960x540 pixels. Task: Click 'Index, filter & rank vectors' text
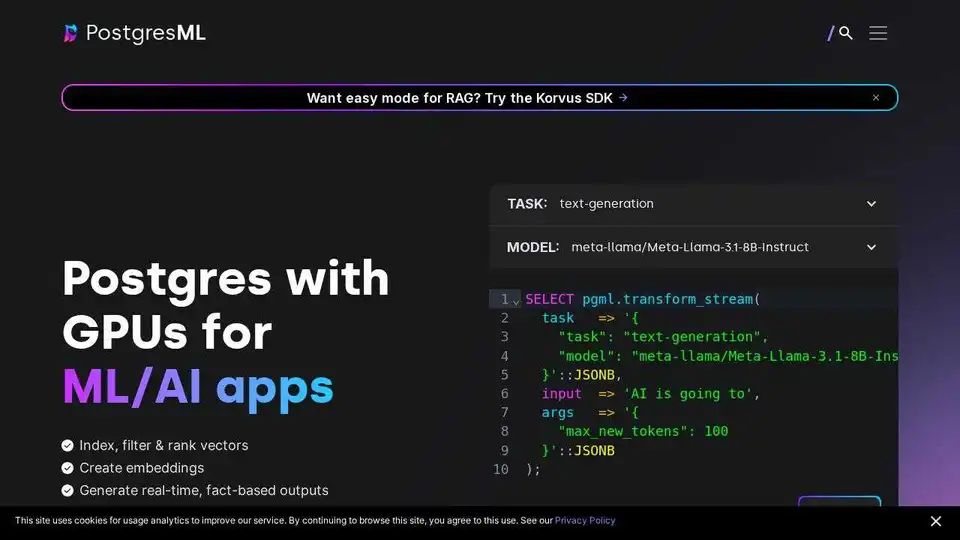coord(164,446)
